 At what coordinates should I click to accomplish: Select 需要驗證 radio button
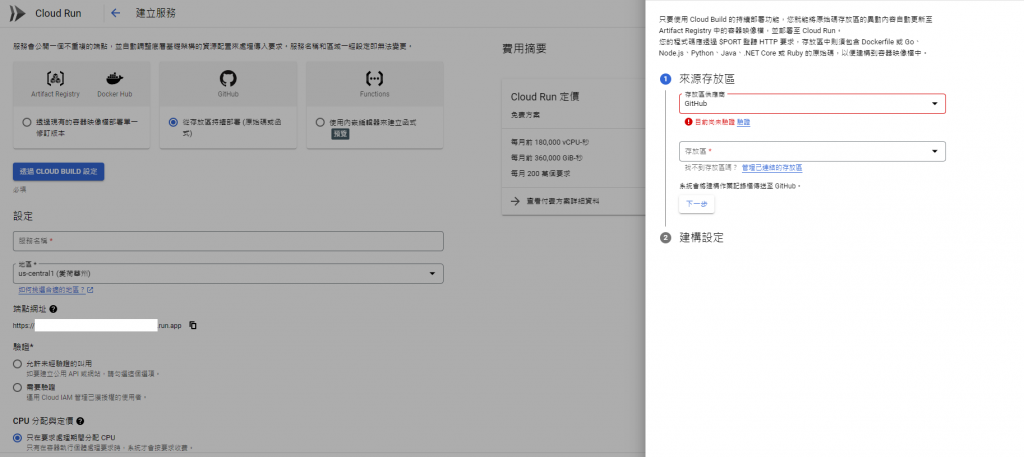pyautogui.click(x=18, y=388)
